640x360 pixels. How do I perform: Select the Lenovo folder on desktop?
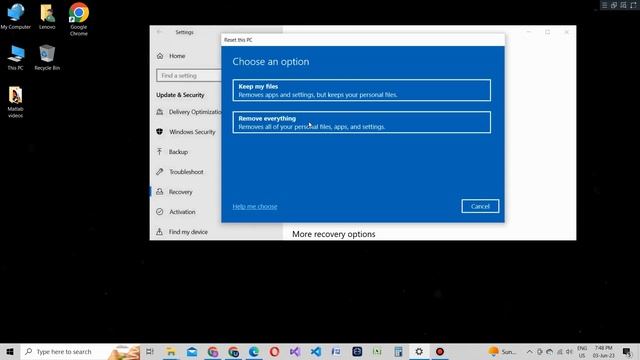point(47,17)
